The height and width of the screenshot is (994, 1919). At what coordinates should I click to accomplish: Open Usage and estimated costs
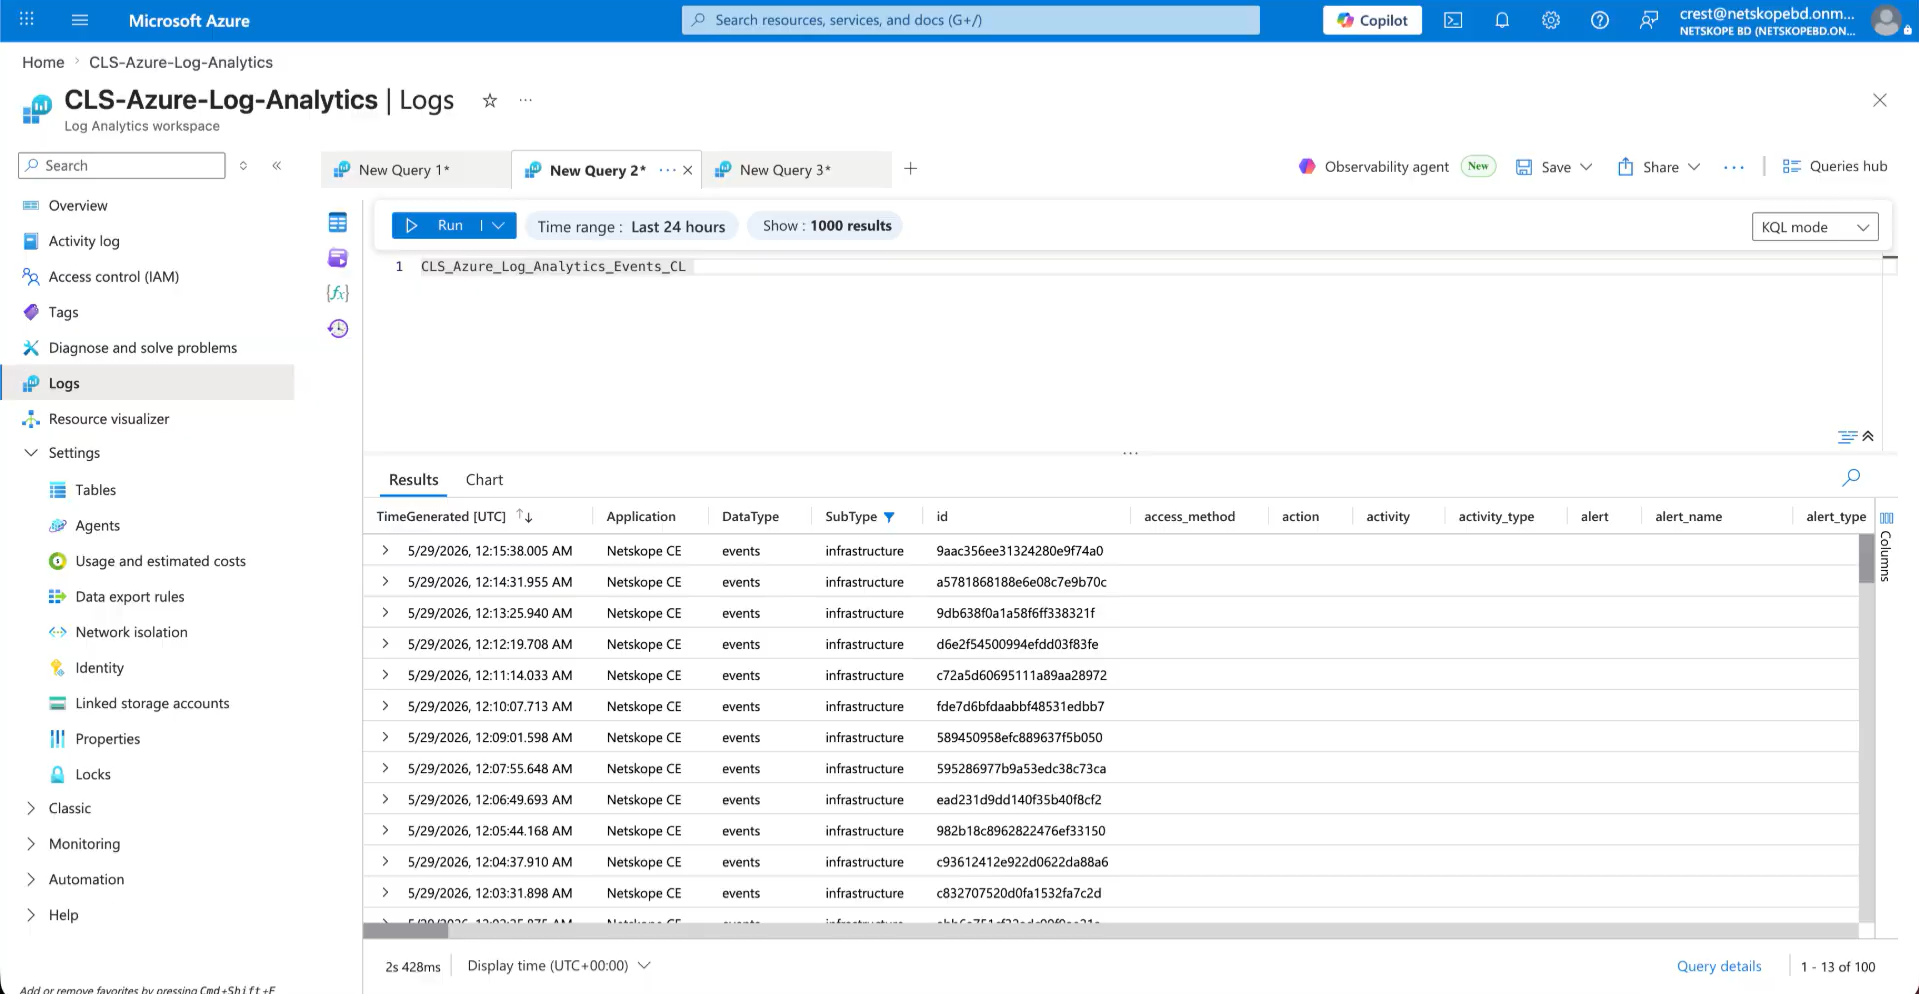click(160, 561)
